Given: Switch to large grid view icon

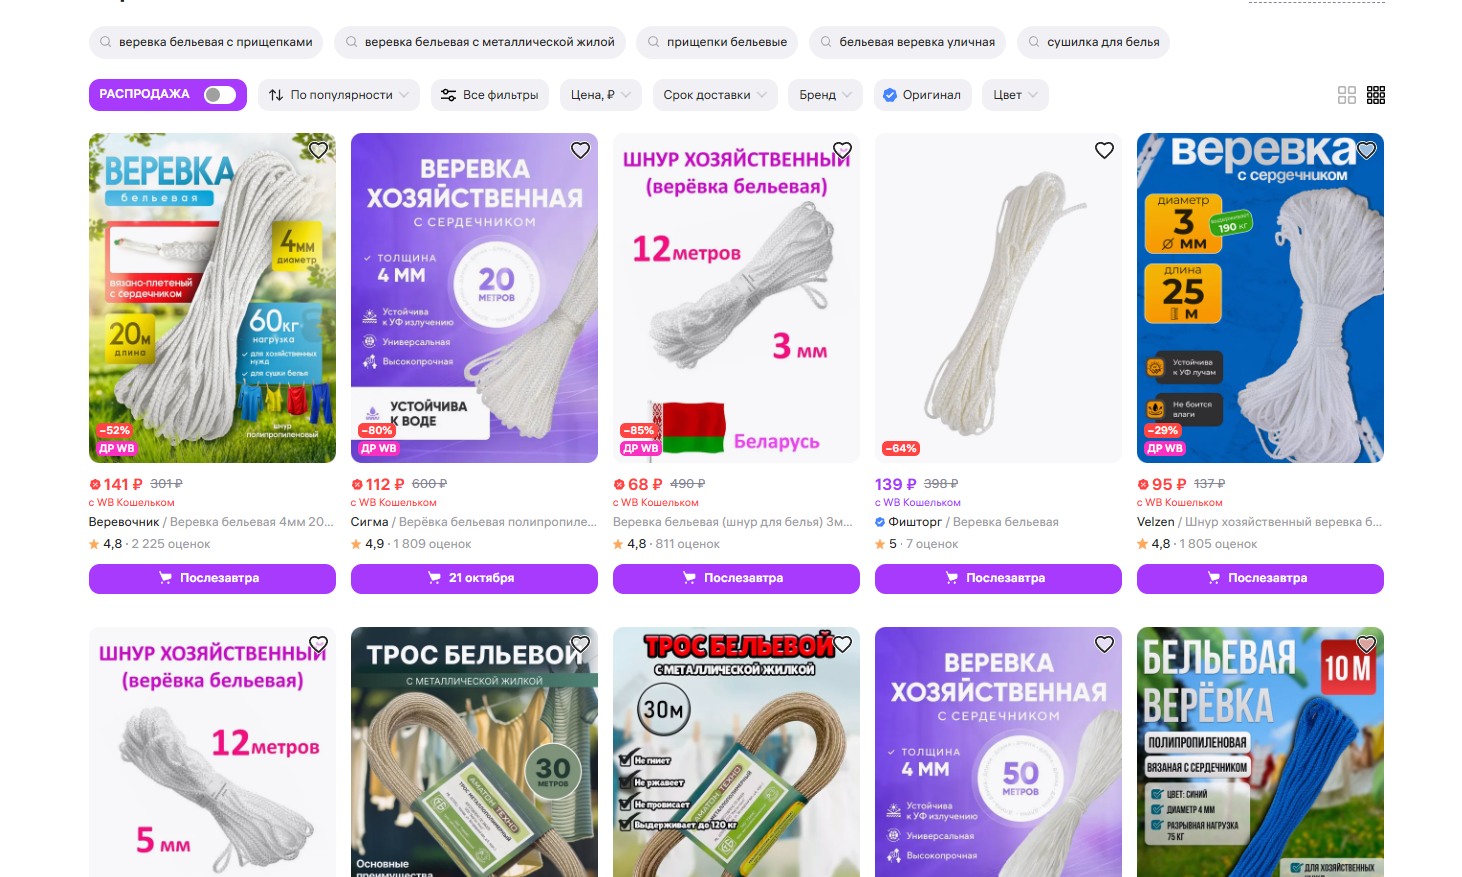Looking at the screenshot, I should 1347,95.
